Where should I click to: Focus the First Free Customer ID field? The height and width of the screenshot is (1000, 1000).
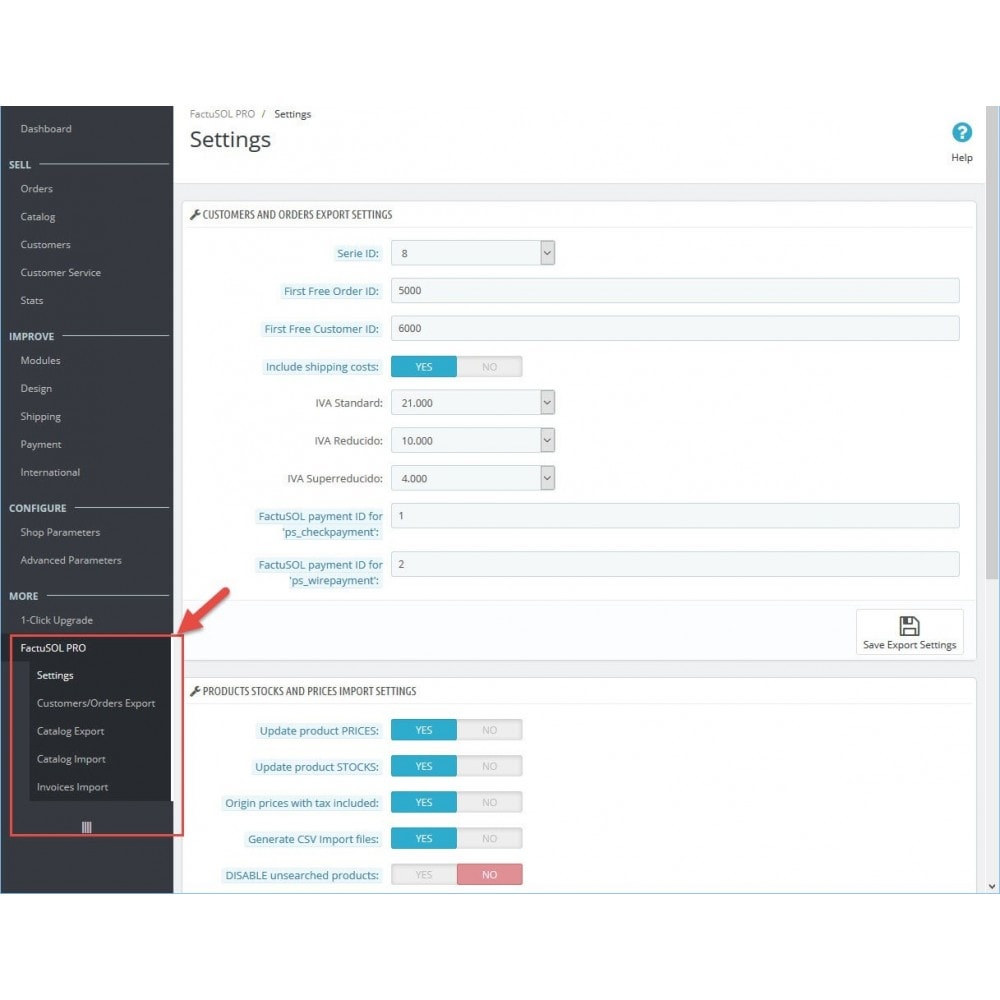pos(675,328)
